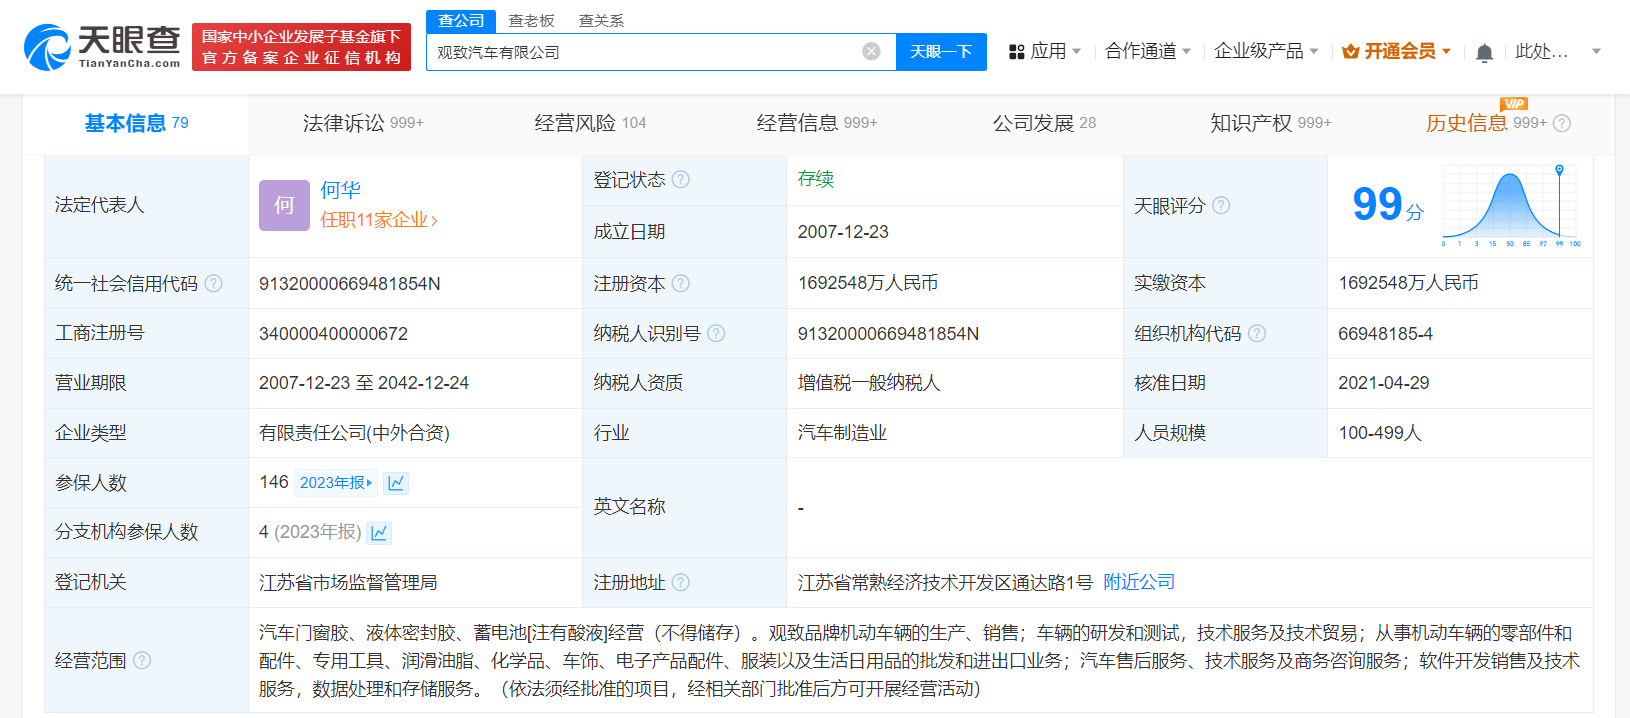This screenshot has width=1630, height=718.
Task: Expand the 企业级产品 dropdown
Action: [1265, 51]
